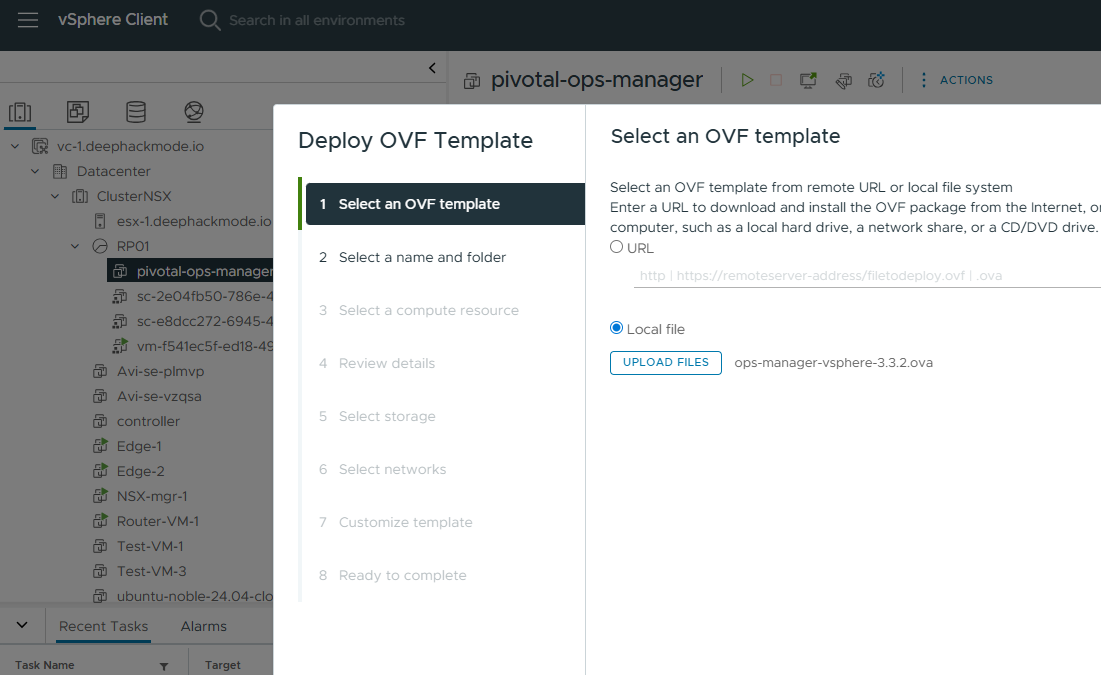This screenshot has width=1101, height=675.
Task: Click the ops-manager-vsphere-3.3.2.ova filename
Action: click(833, 362)
